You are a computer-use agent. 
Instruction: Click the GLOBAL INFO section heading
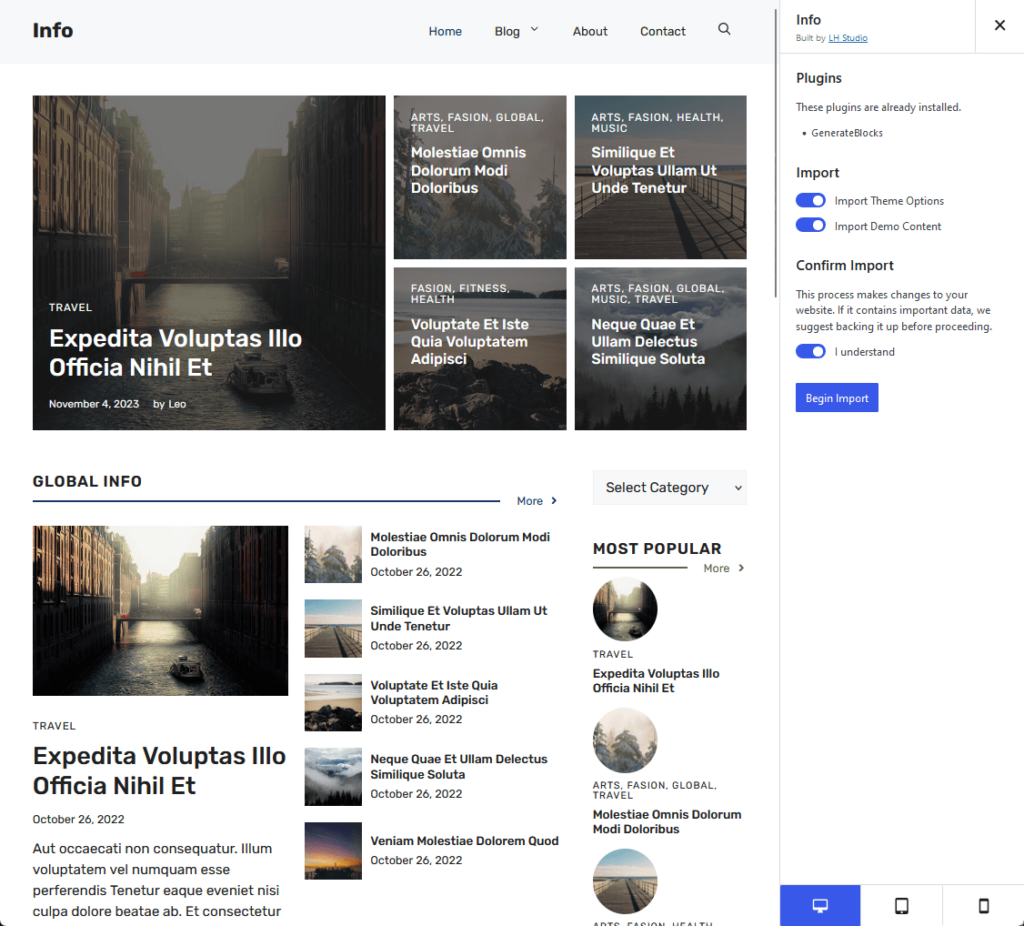point(87,481)
